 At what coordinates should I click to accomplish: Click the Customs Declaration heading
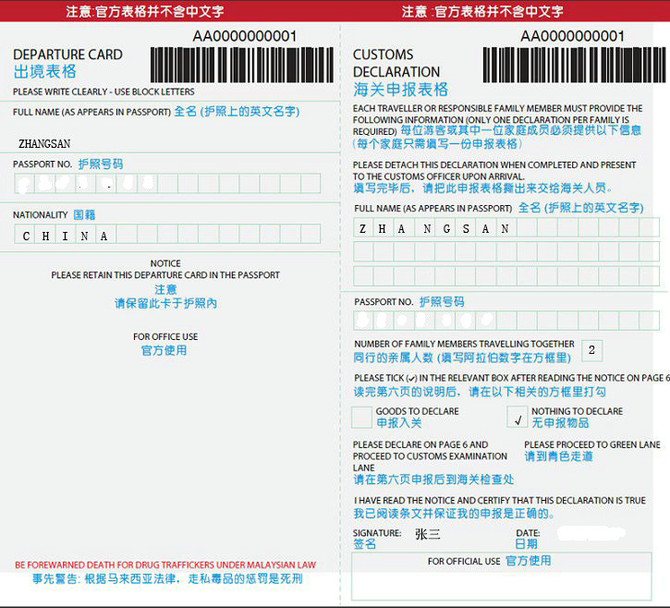point(396,63)
